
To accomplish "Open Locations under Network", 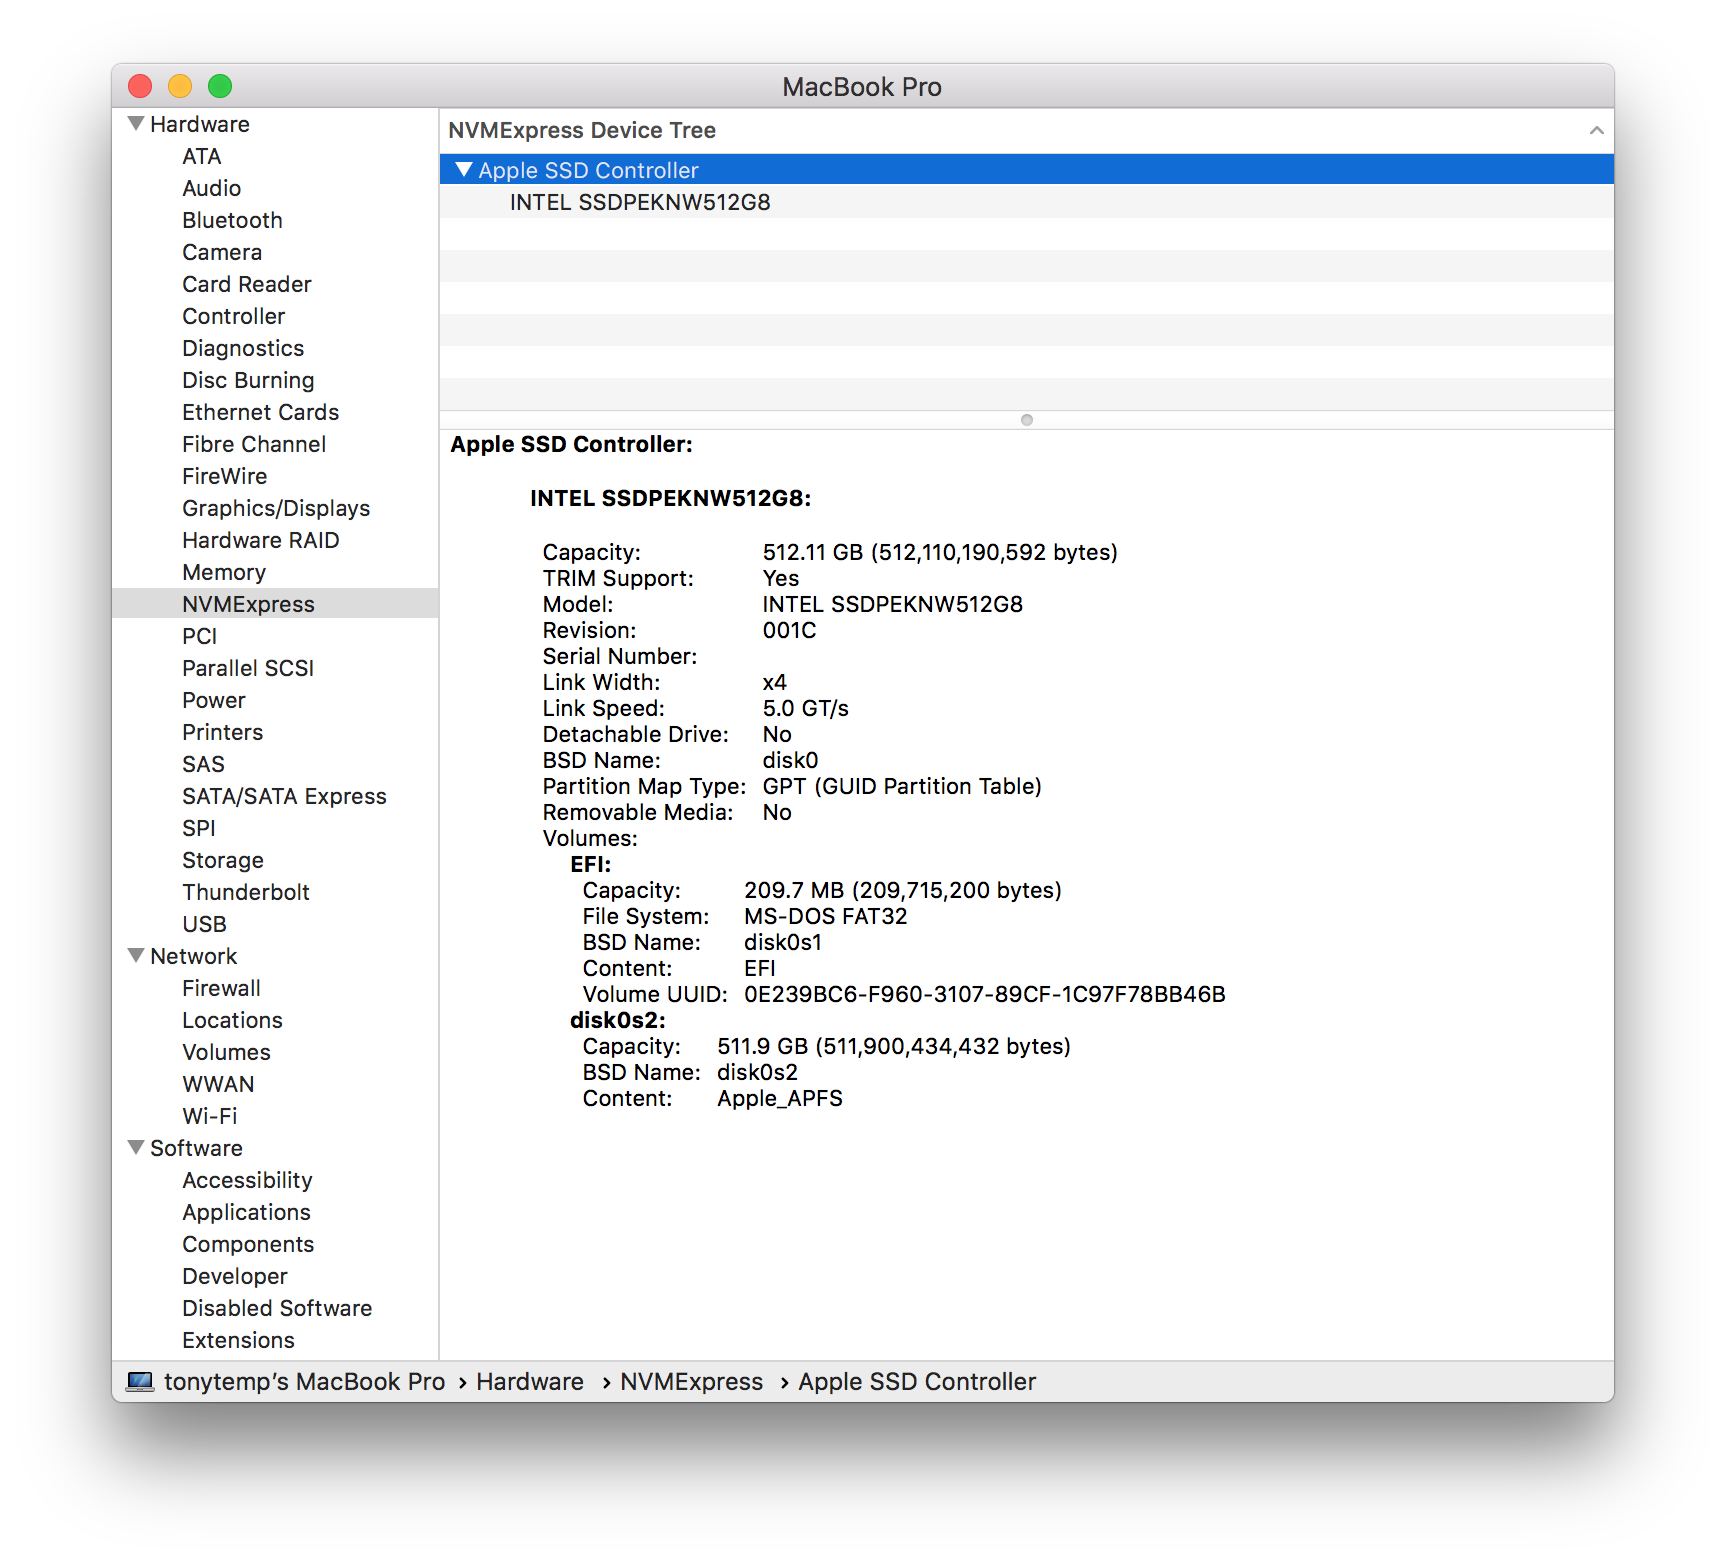I will (232, 1020).
